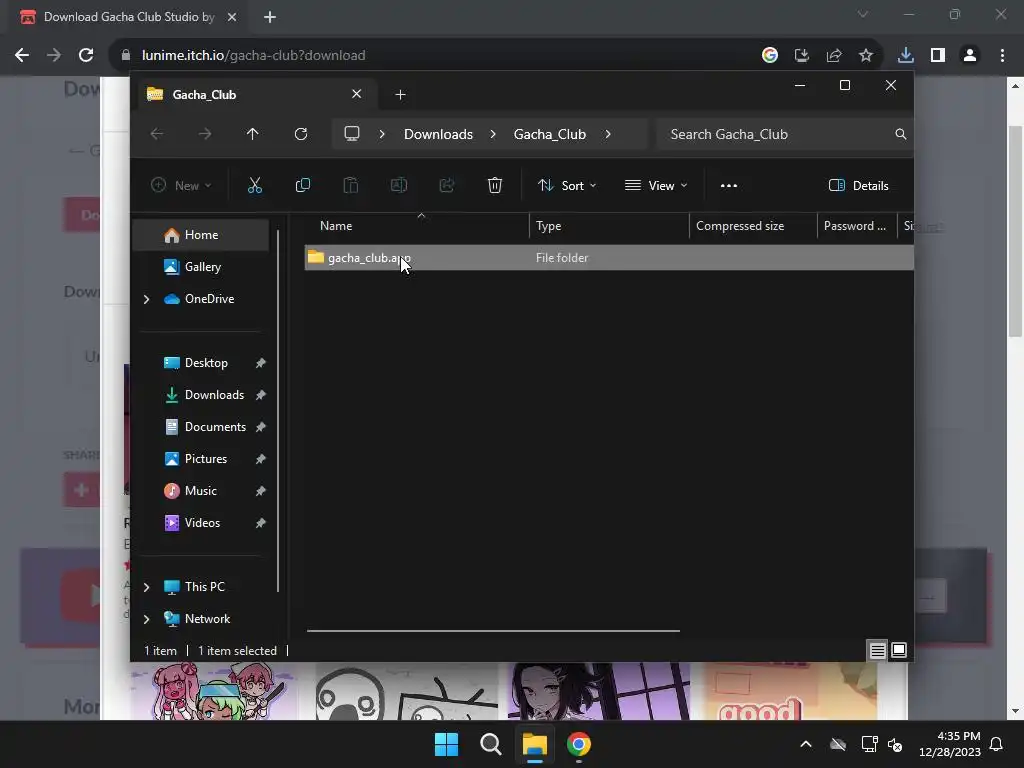The image size is (1024, 768).
Task: Toggle the Details pane button
Action: coord(858,185)
